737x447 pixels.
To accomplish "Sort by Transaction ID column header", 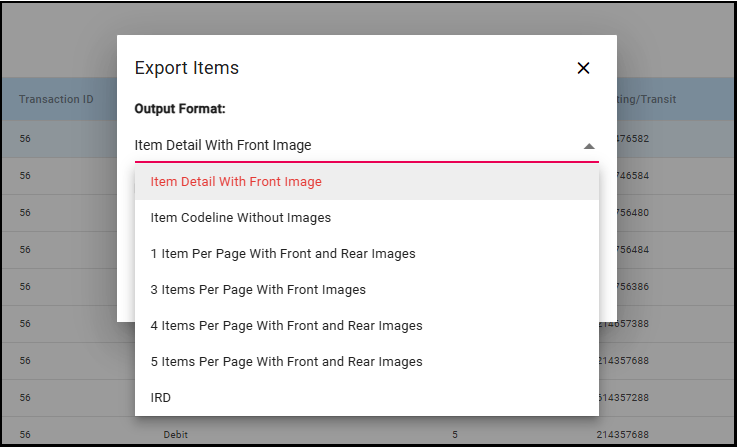I will tap(56, 99).
